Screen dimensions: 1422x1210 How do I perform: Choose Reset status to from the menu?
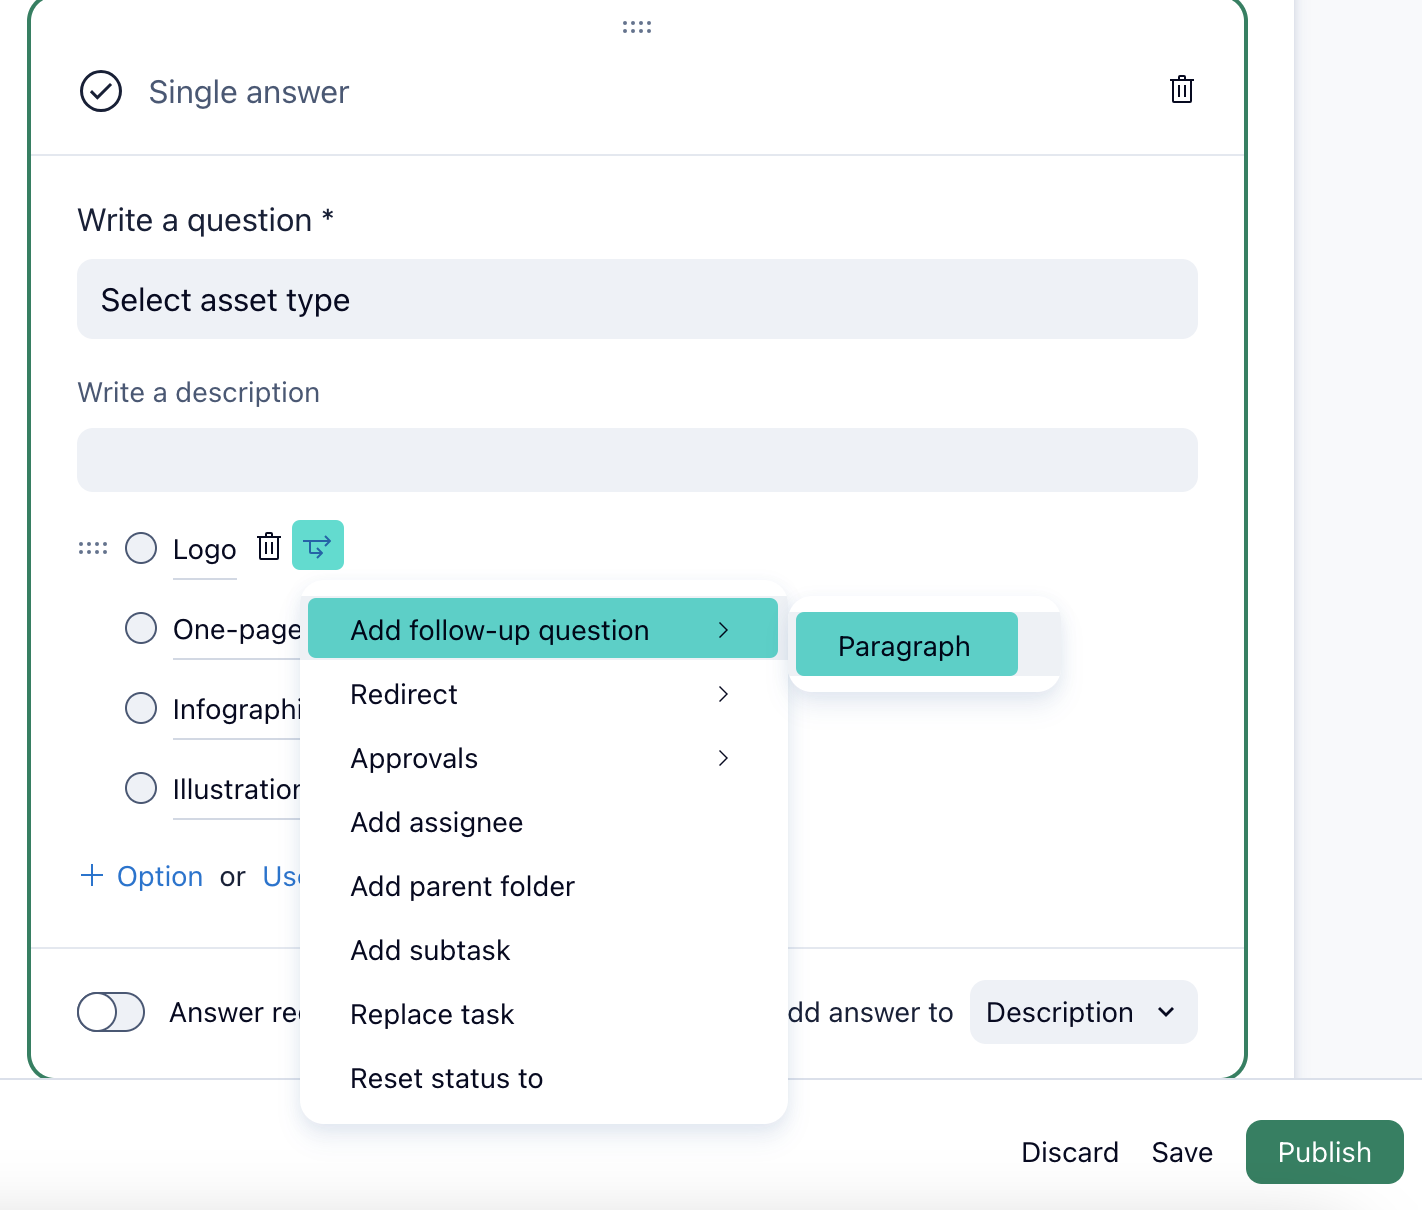(x=543, y=1078)
